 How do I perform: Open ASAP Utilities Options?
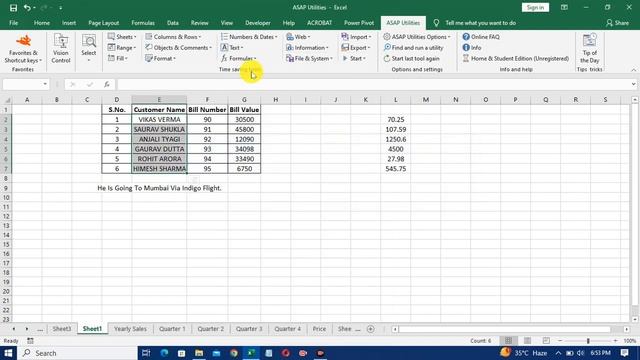417,37
